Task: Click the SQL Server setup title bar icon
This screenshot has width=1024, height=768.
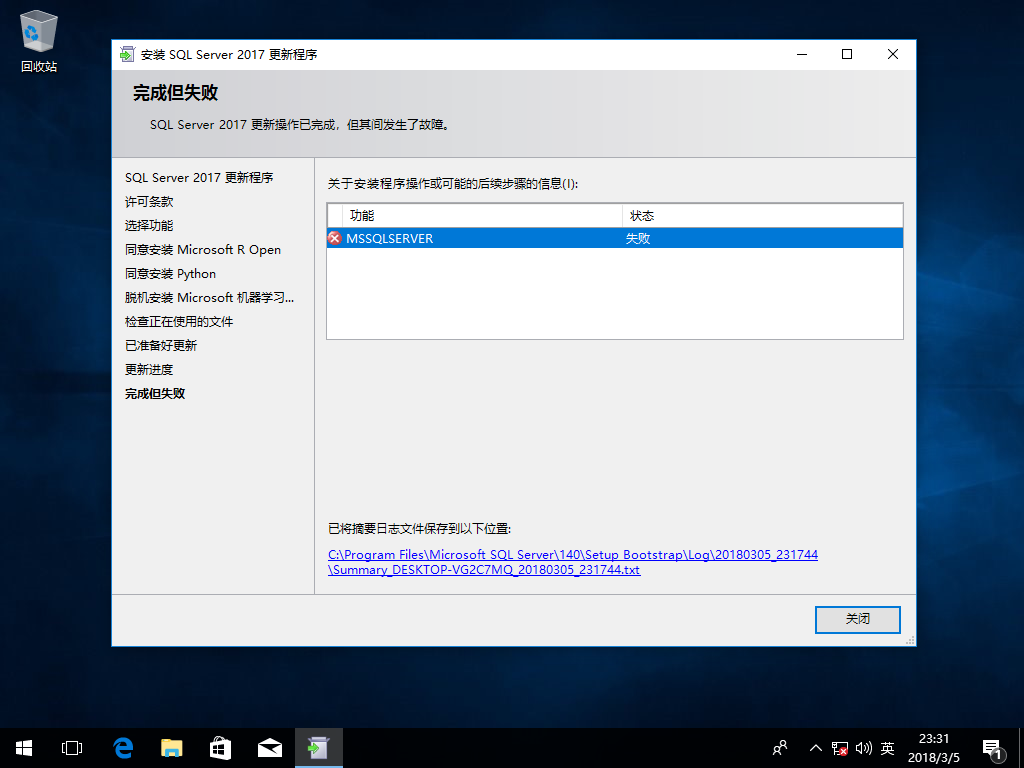Action: (x=127, y=54)
